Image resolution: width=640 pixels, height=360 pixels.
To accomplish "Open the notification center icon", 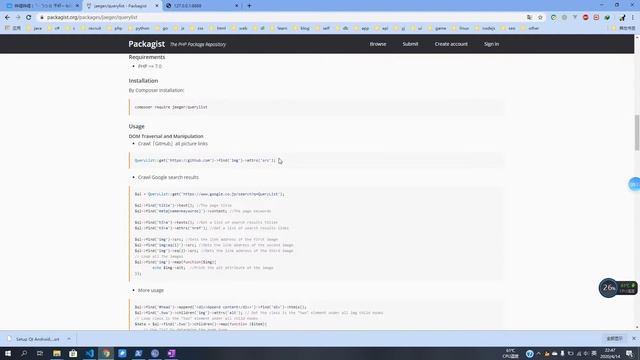I will (x=630, y=353).
